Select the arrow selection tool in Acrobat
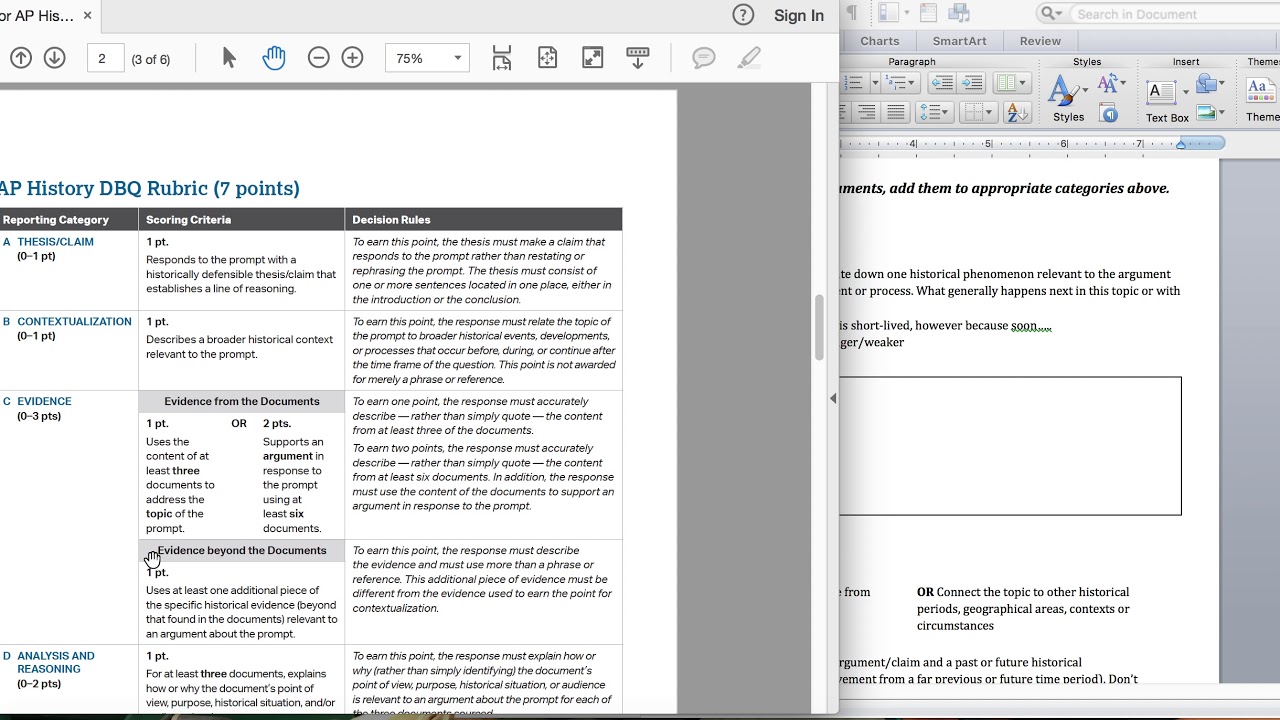Image resolution: width=1280 pixels, height=720 pixels. [x=229, y=58]
